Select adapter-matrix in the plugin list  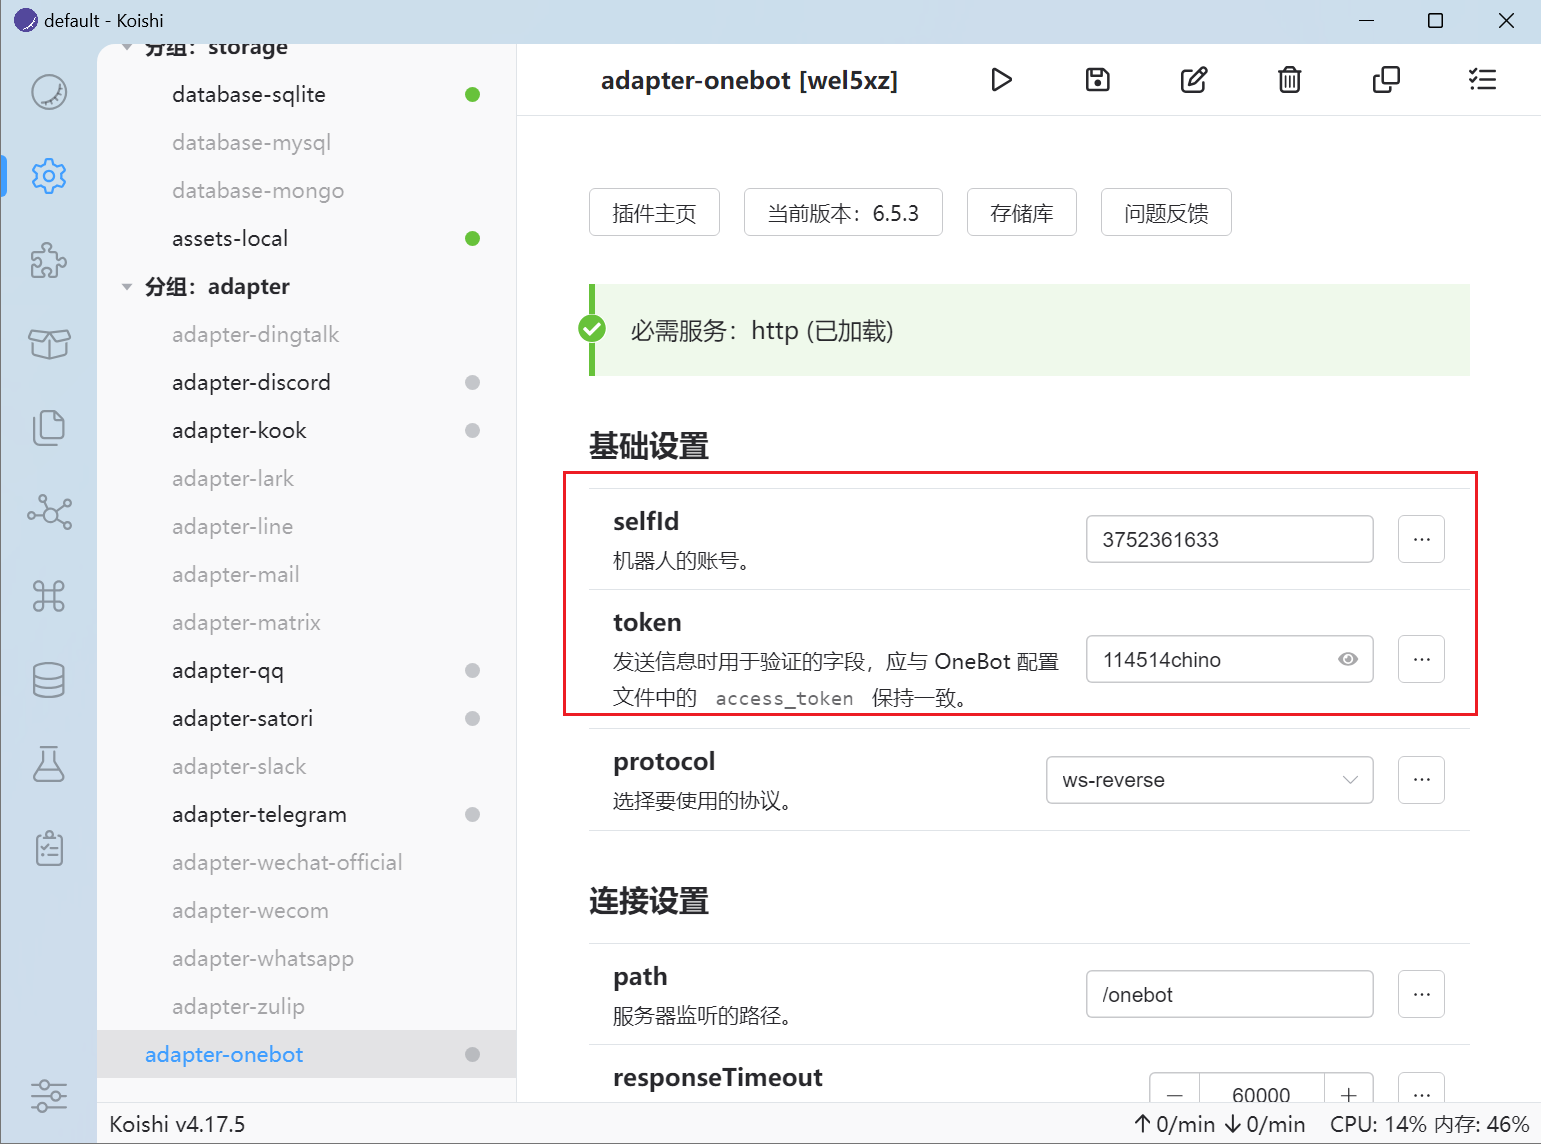pyautogui.click(x=307, y=622)
